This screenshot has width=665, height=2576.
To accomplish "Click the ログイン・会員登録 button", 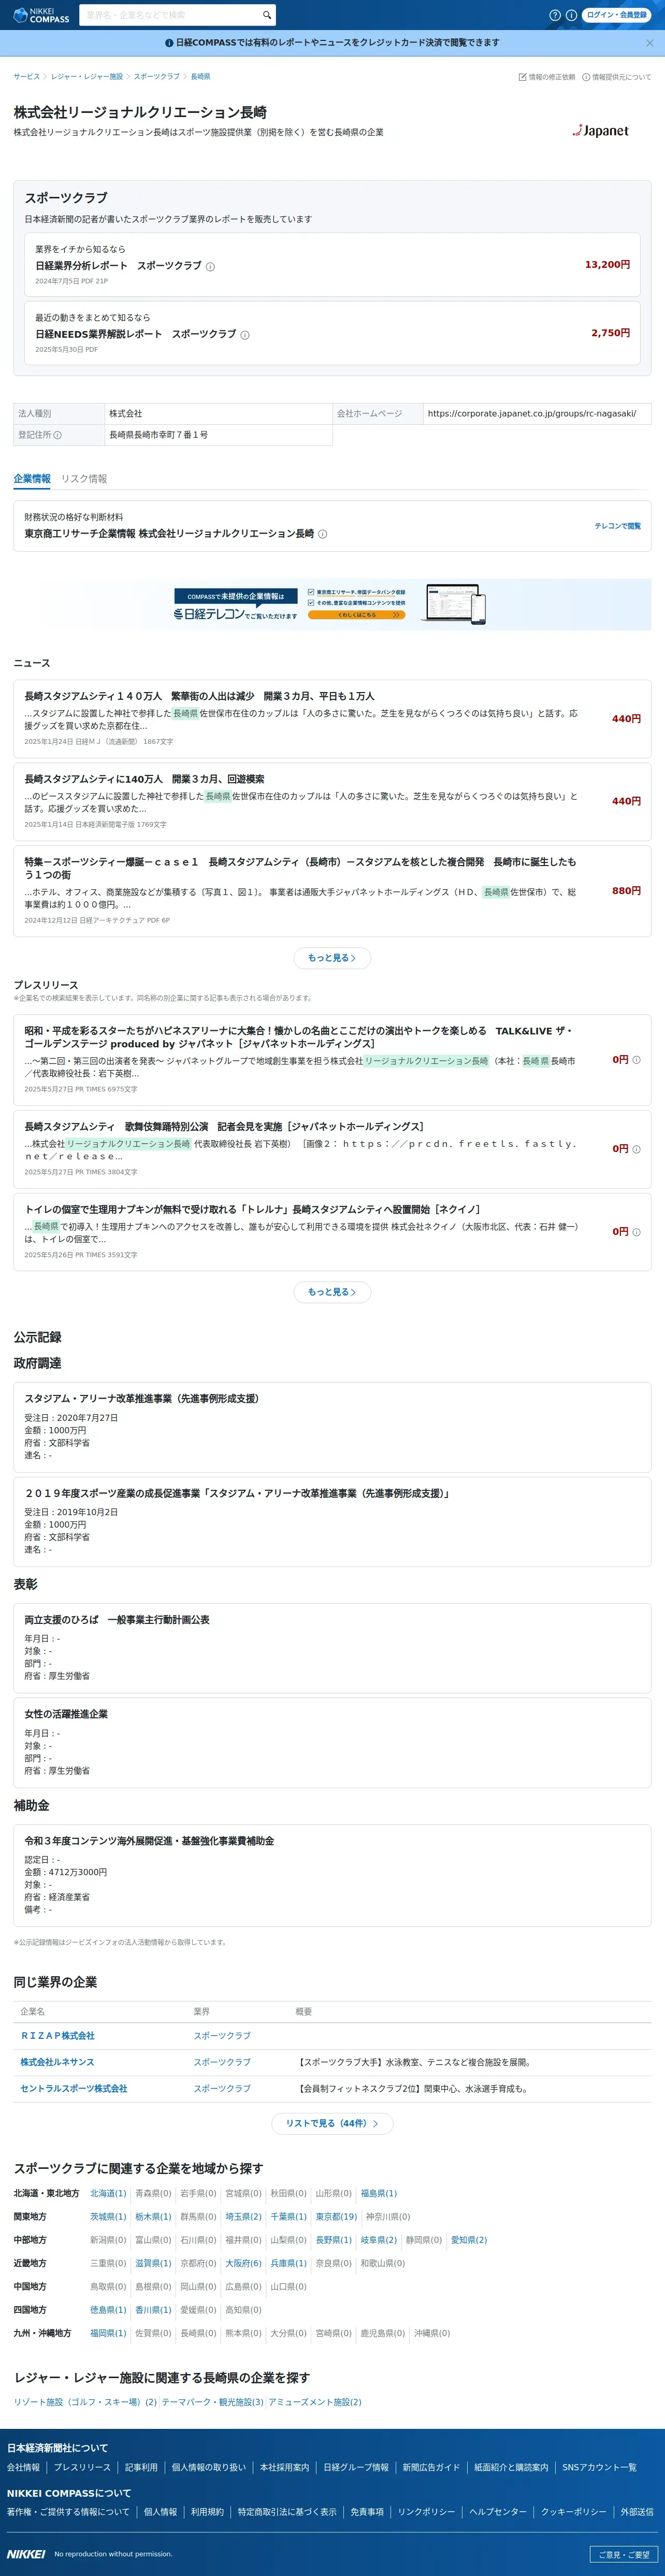I will coord(616,15).
